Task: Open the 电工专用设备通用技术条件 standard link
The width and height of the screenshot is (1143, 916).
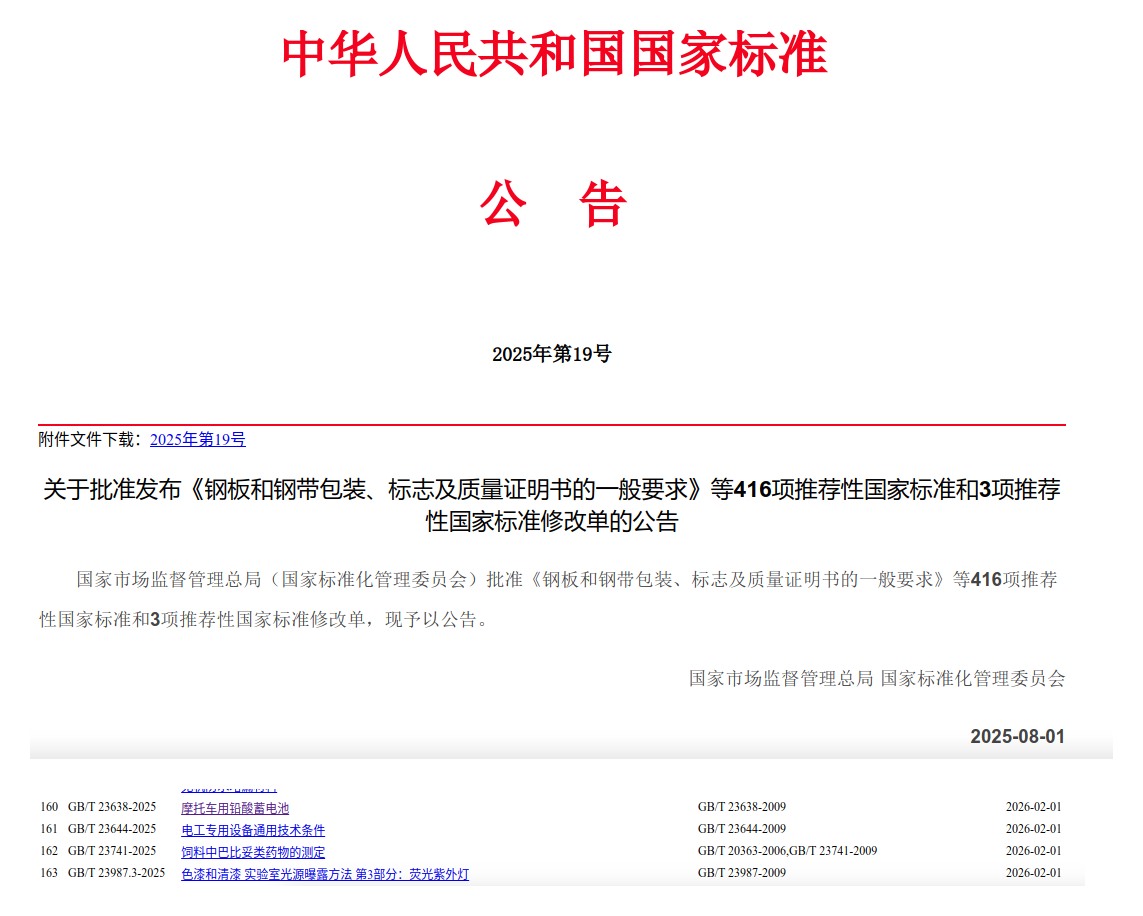Action: 252,830
